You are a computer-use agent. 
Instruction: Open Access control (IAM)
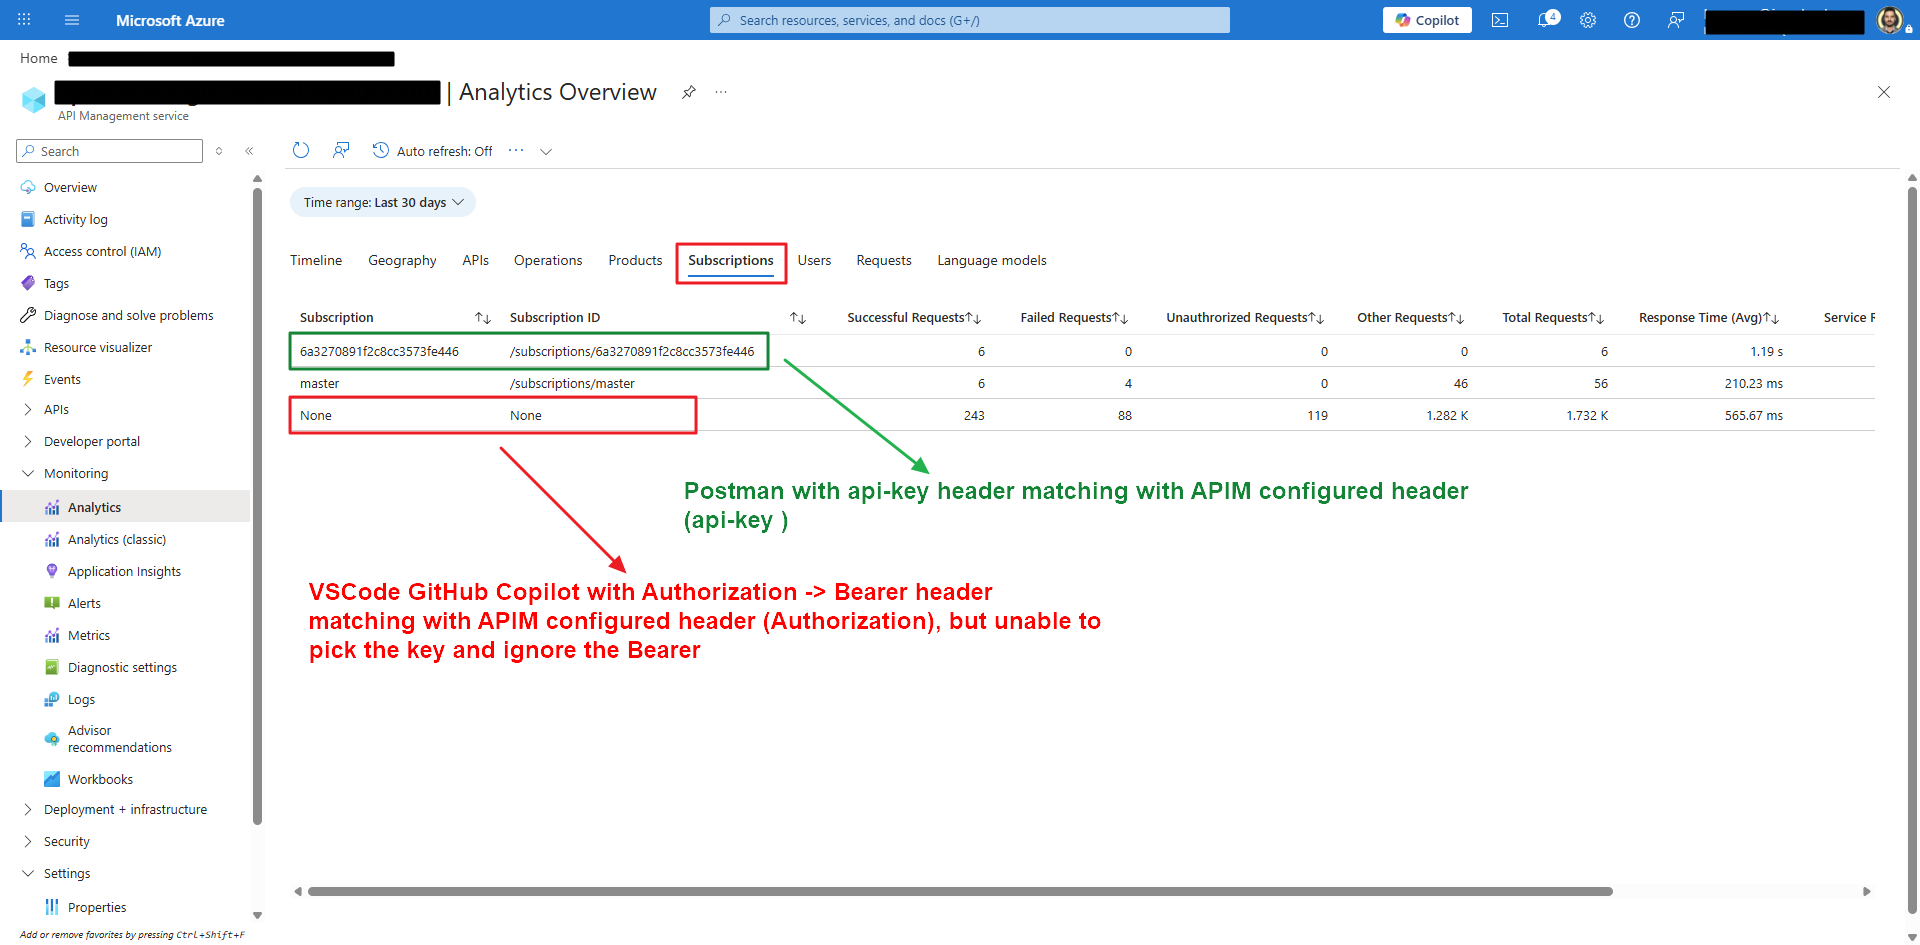point(102,251)
